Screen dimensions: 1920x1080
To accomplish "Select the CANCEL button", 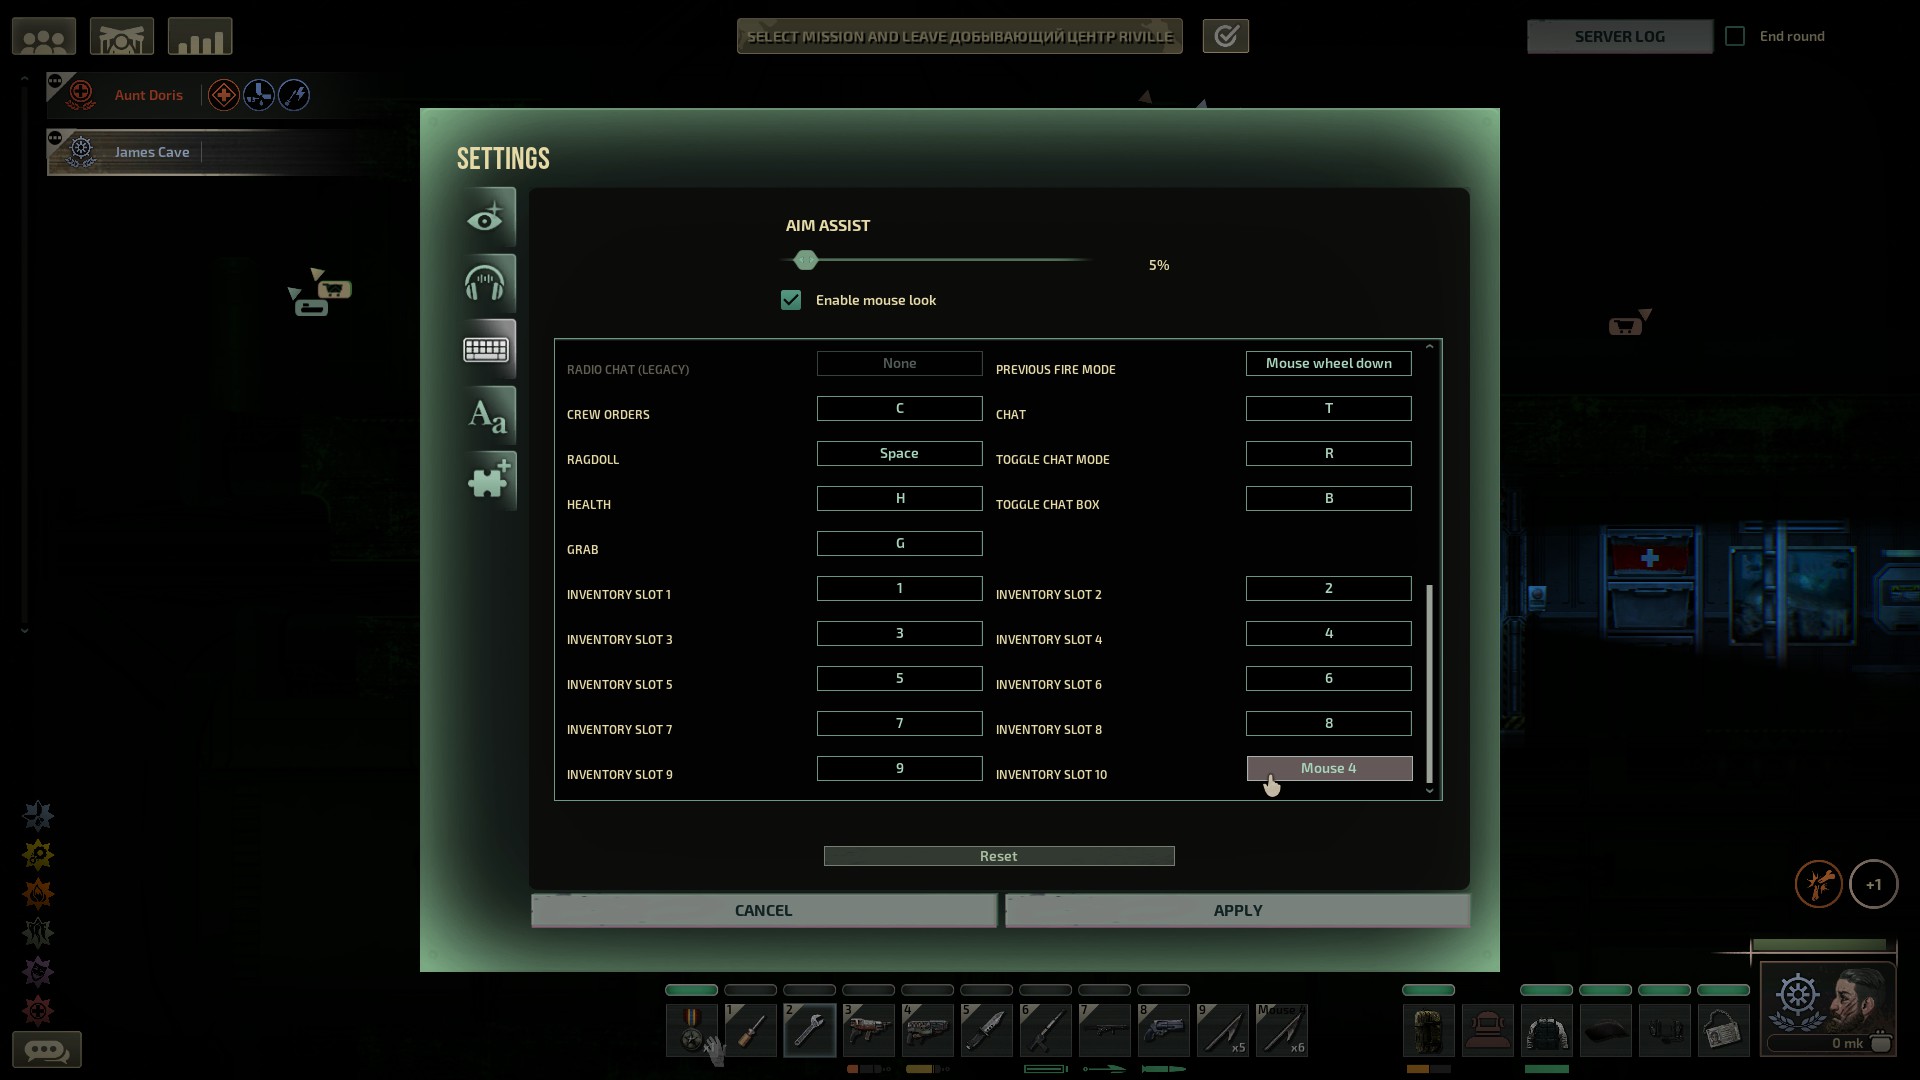I will pos(764,910).
